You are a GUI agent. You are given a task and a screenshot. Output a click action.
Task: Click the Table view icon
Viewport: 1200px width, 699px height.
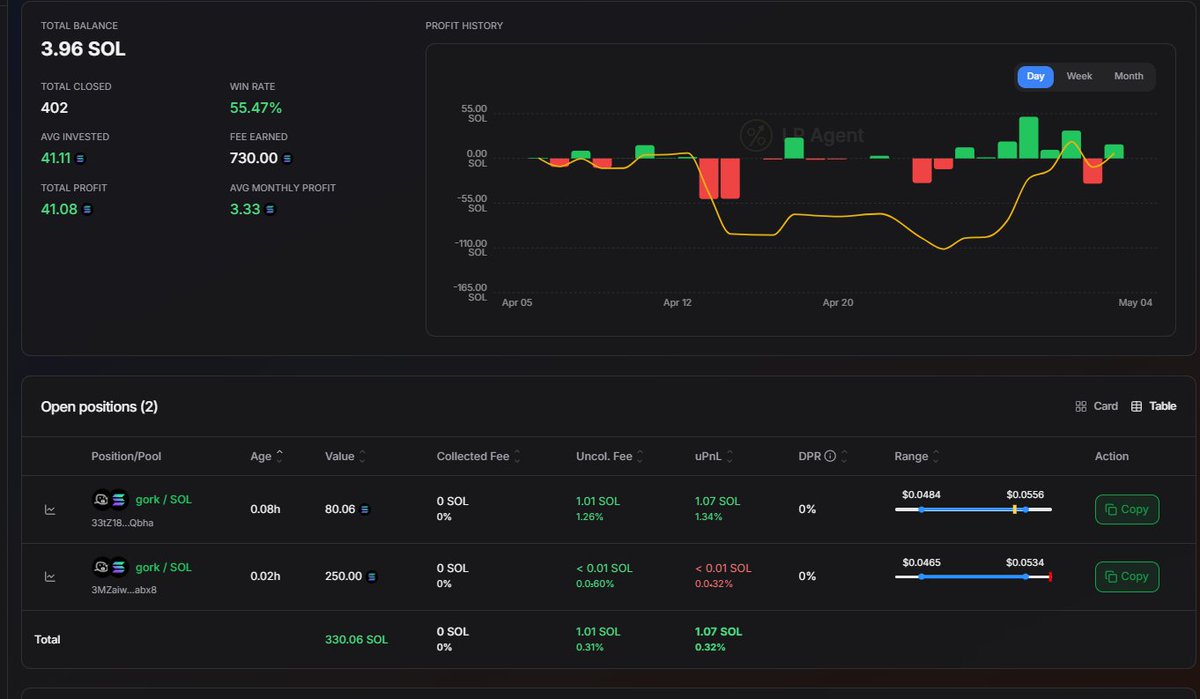coord(1136,406)
